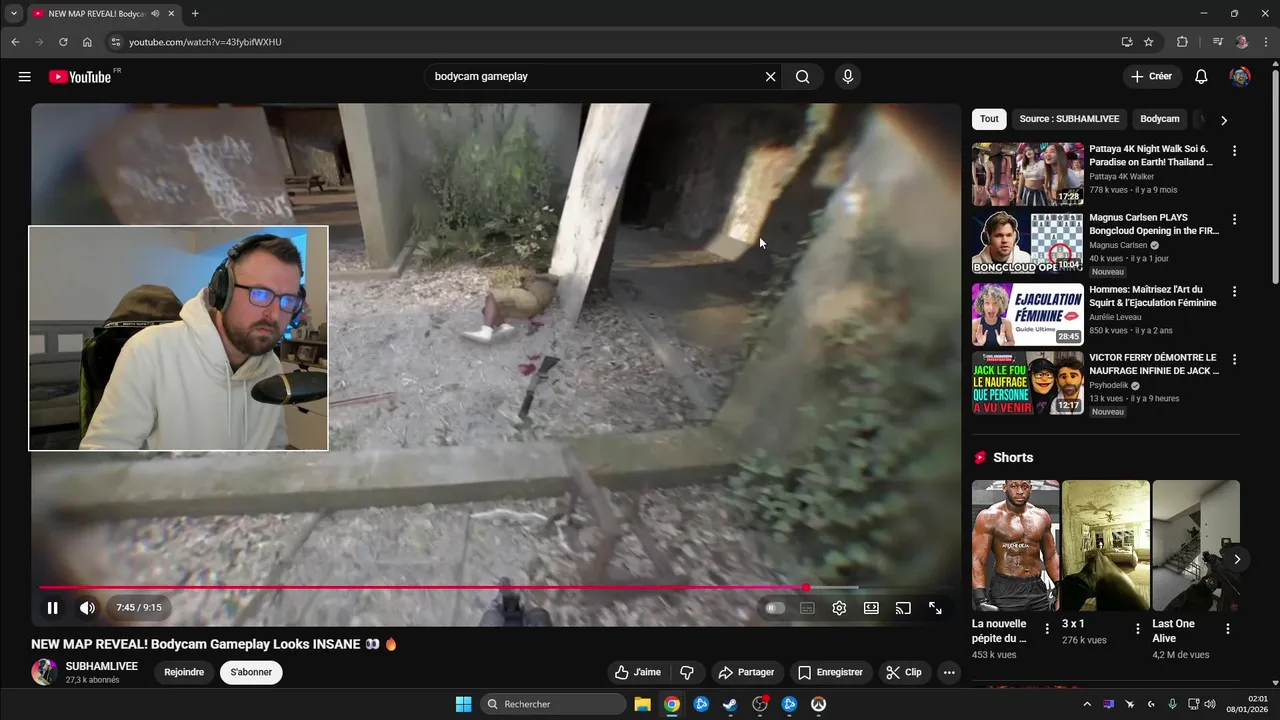Select the Tout filter chip
1280x720 pixels.
[x=989, y=119]
